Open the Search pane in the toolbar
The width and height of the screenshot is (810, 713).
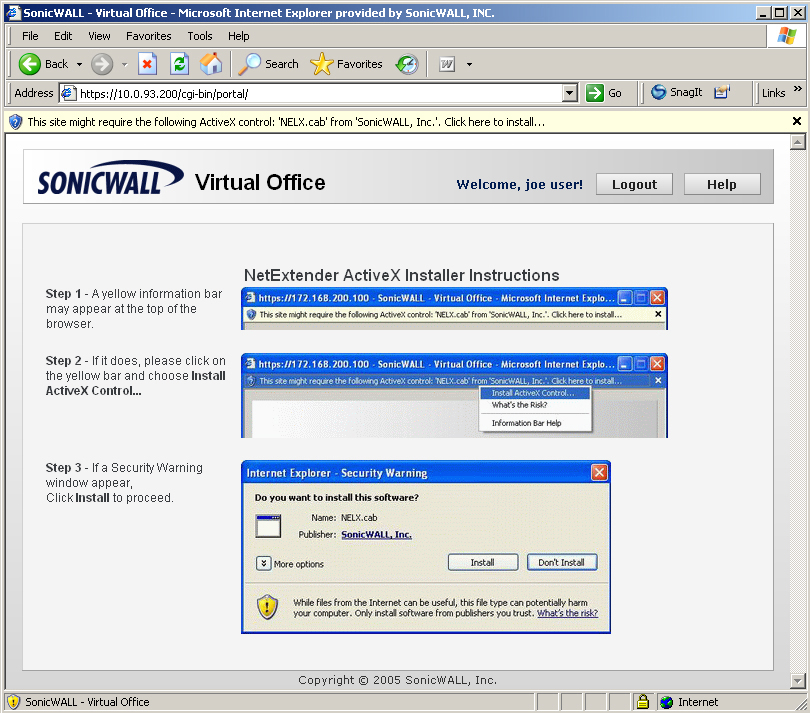(x=268, y=64)
